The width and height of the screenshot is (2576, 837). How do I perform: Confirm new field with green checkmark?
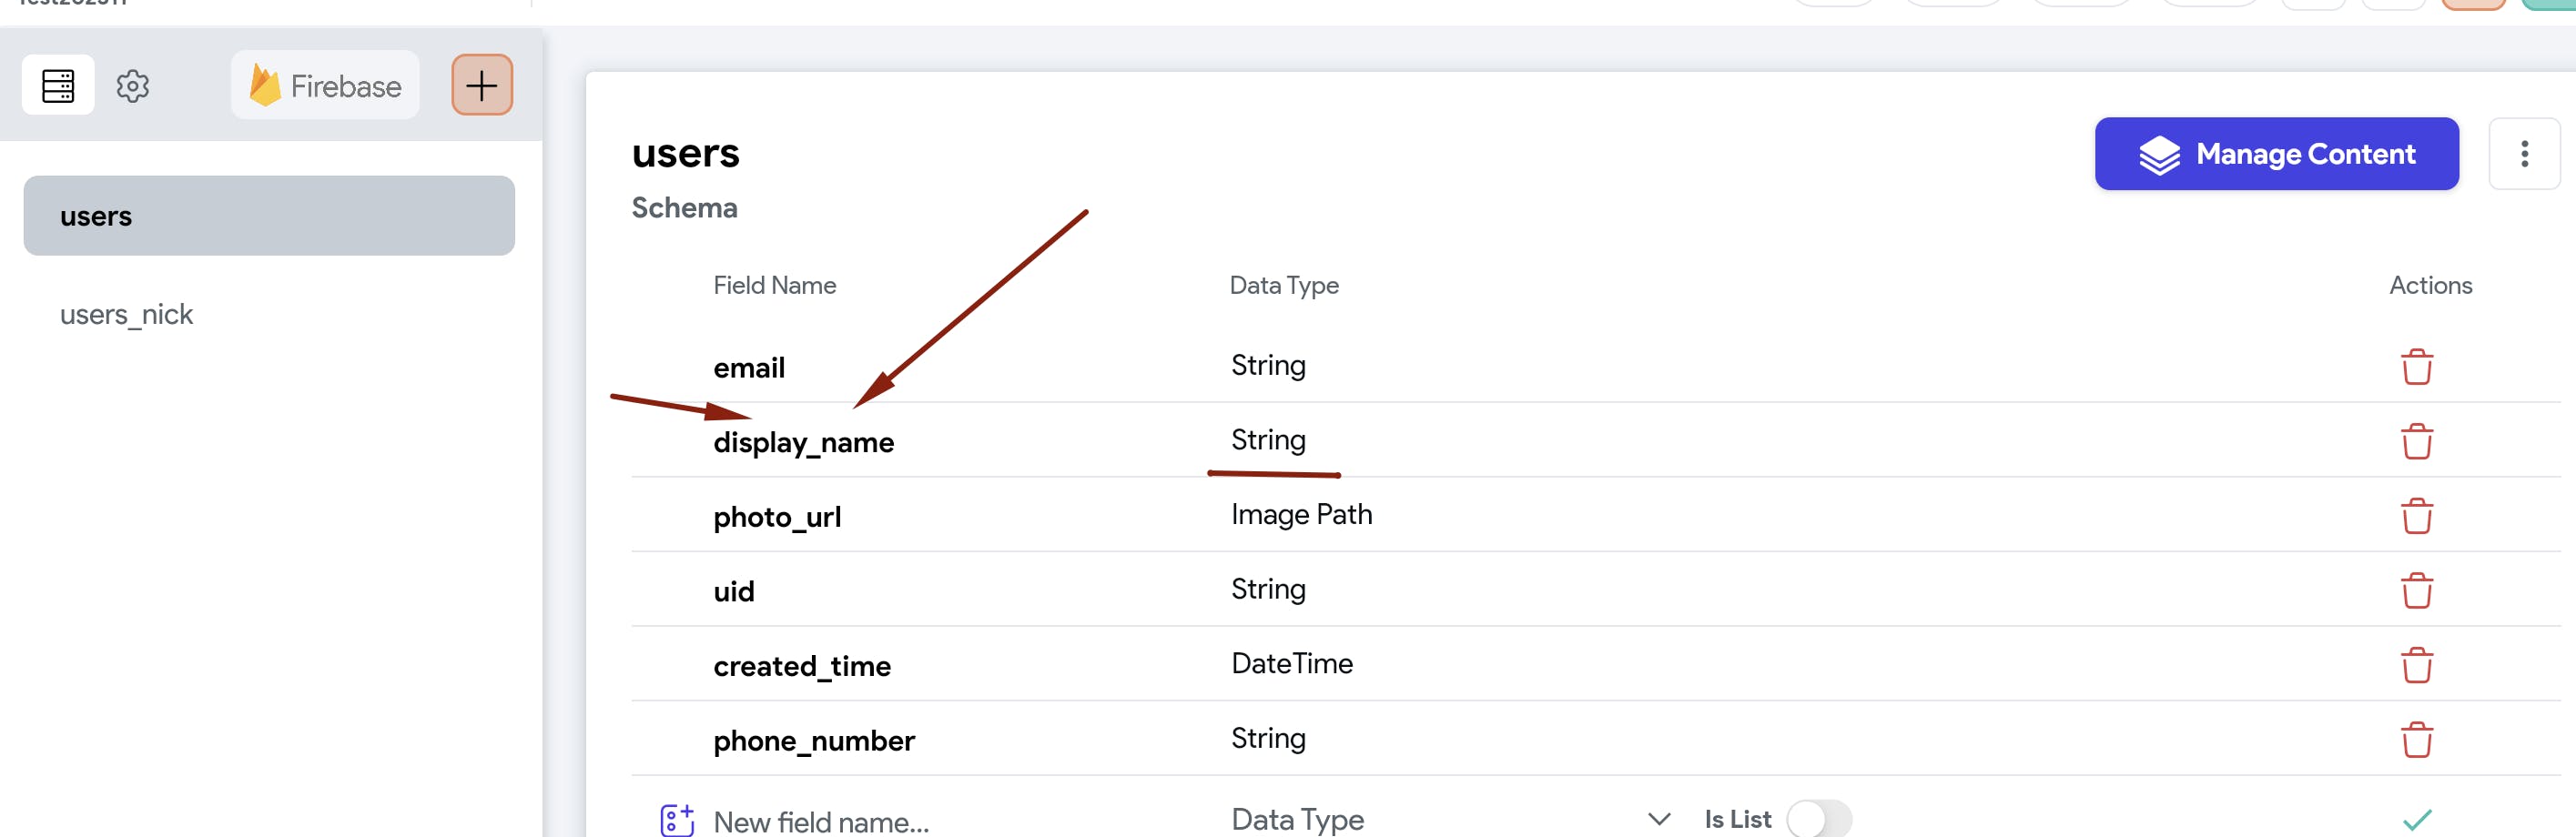(x=2416, y=820)
